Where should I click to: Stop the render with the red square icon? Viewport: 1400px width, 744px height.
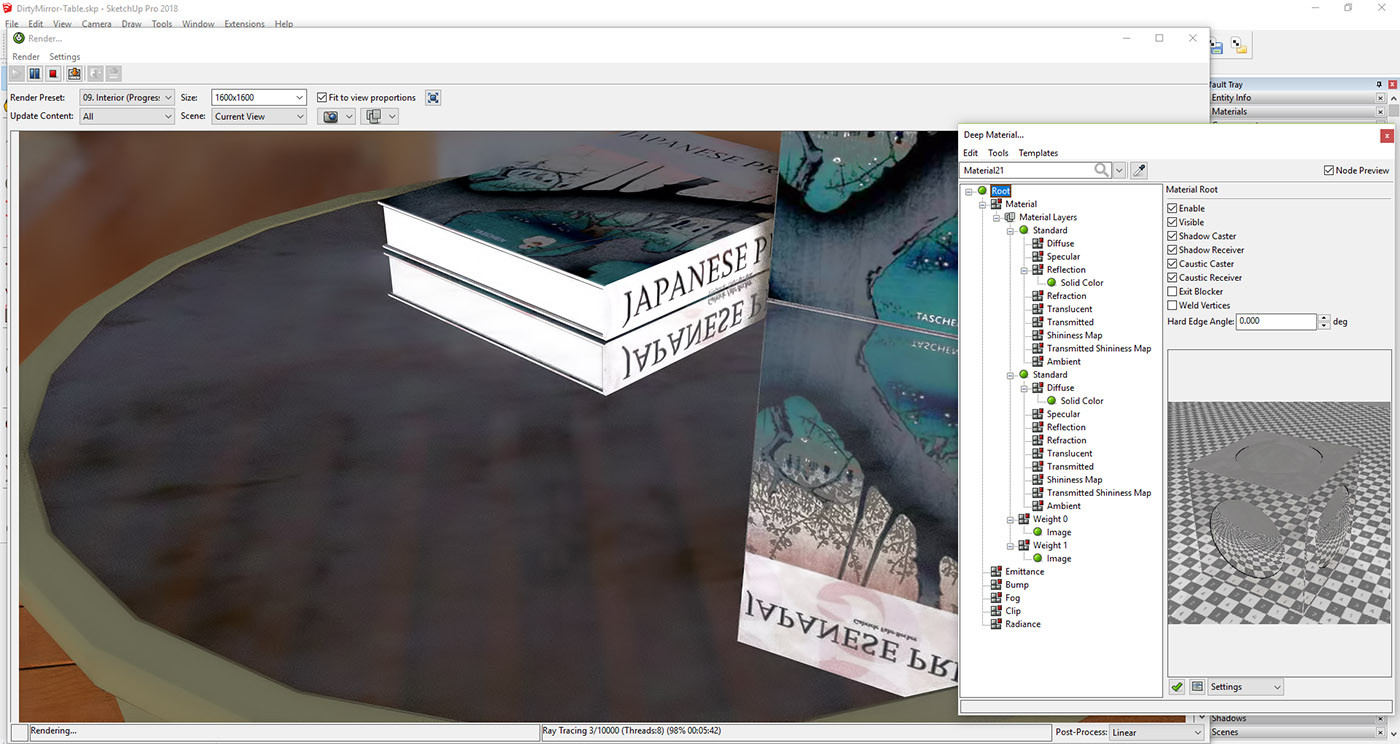54,73
